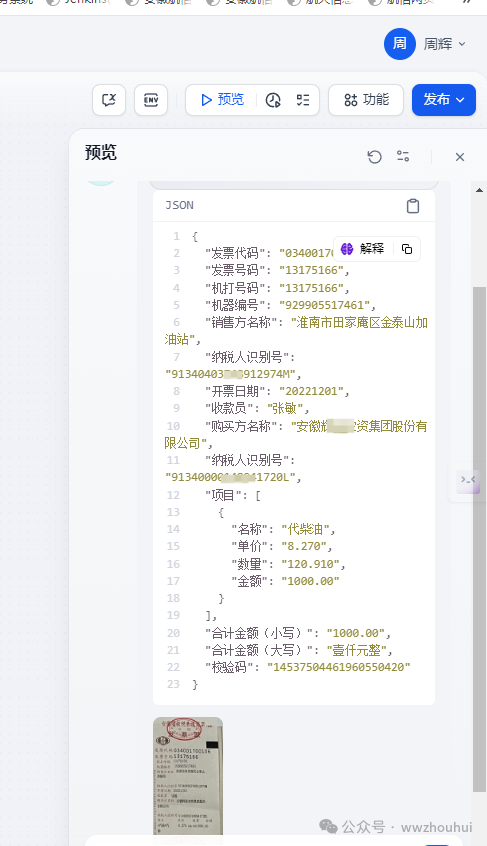Click the user avatar 周
Viewport: 487px width, 846px height.
[x=400, y=44]
